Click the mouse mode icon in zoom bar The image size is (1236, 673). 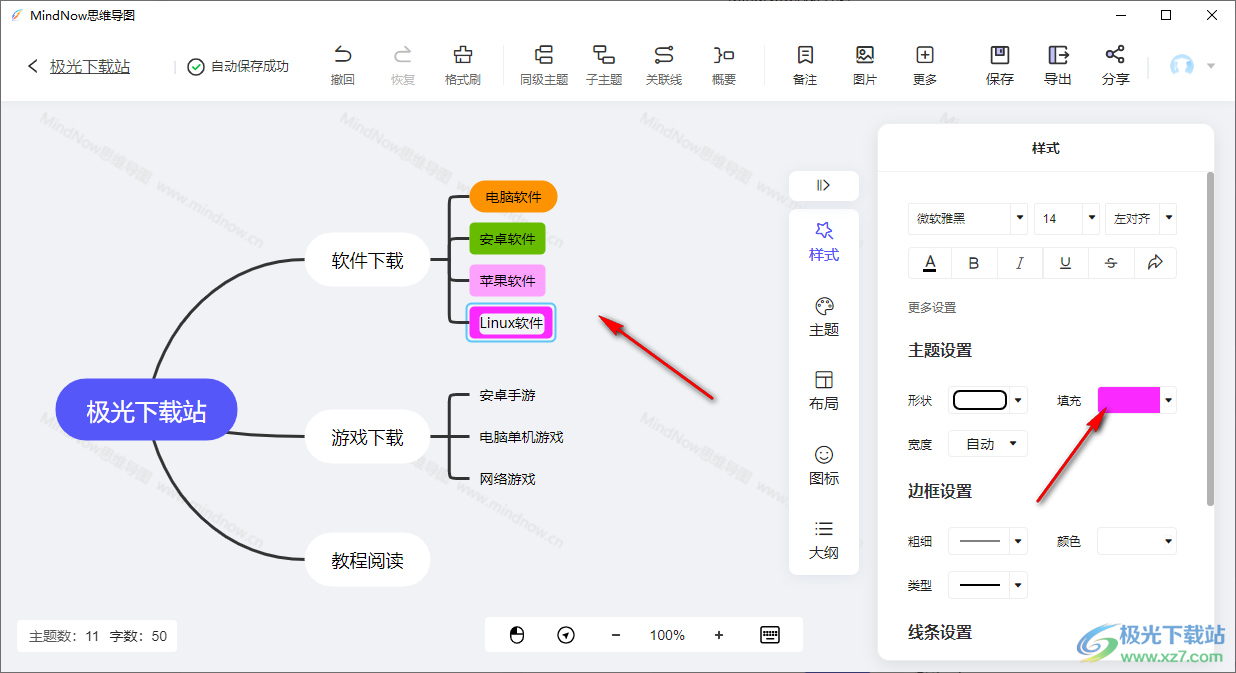[517, 635]
